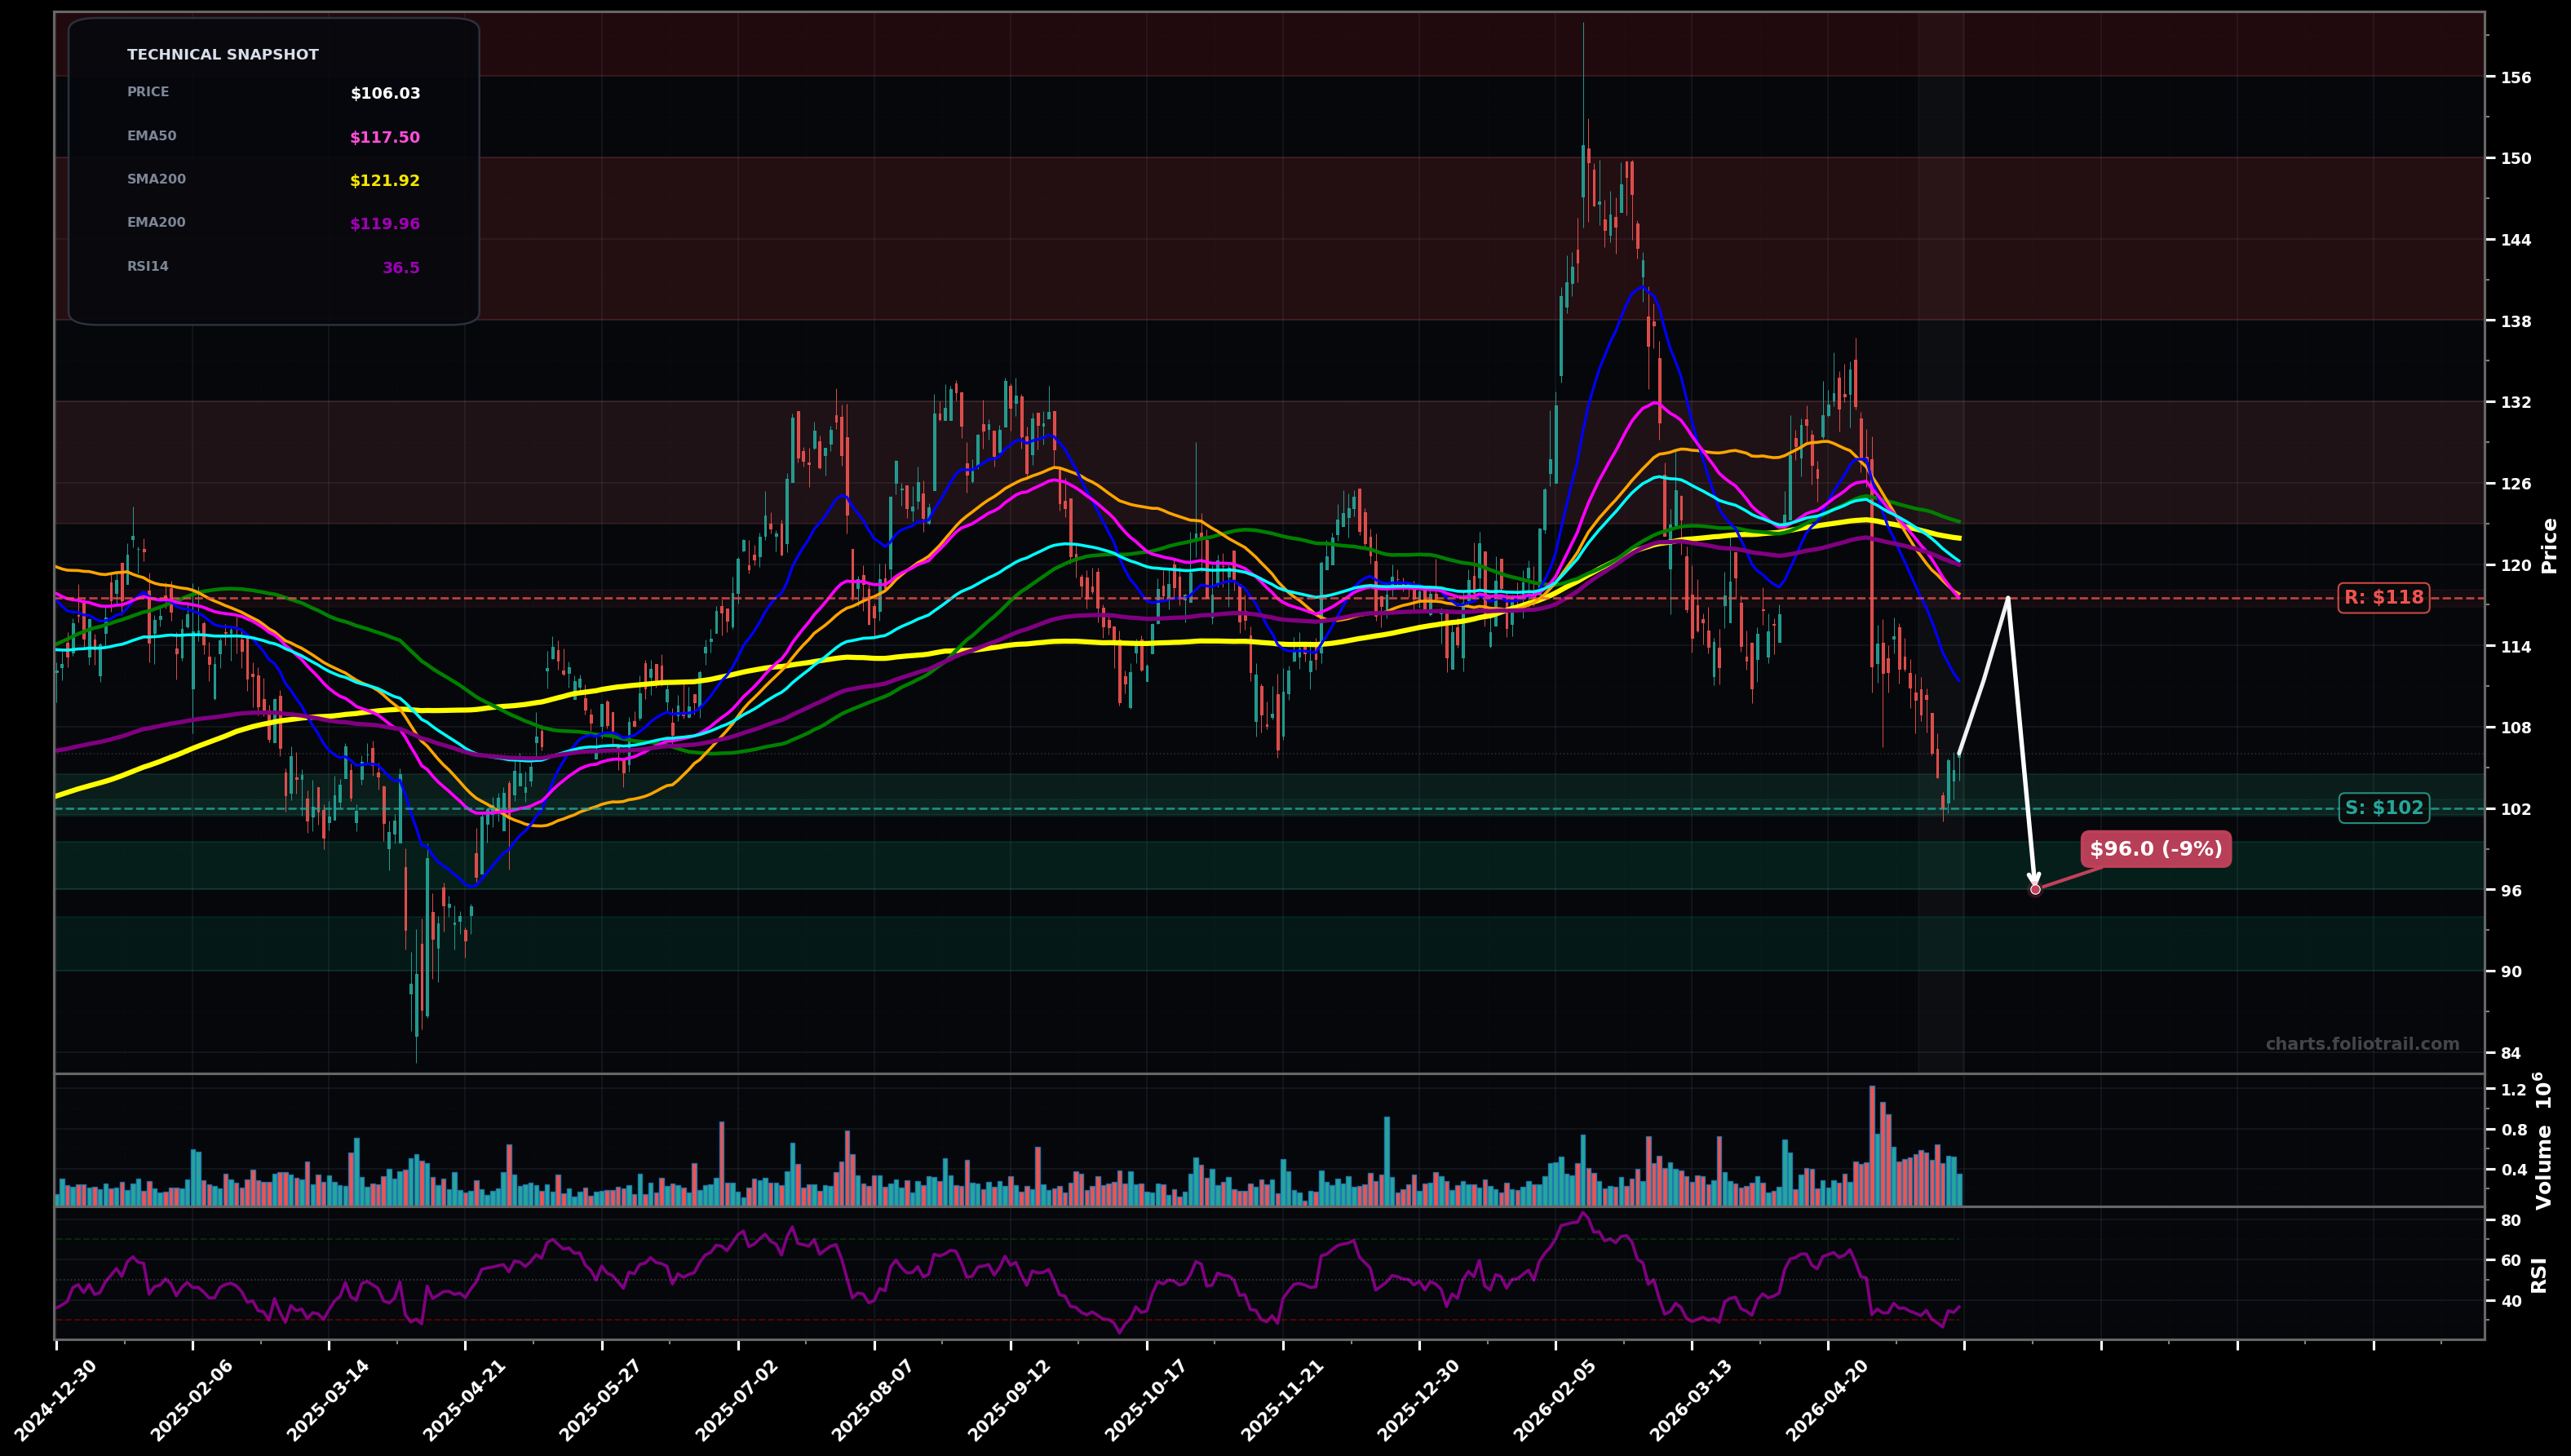Click the charts.foliotrail.com text
This screenshot has height=1456, width=2571.
[2362, 1044]
